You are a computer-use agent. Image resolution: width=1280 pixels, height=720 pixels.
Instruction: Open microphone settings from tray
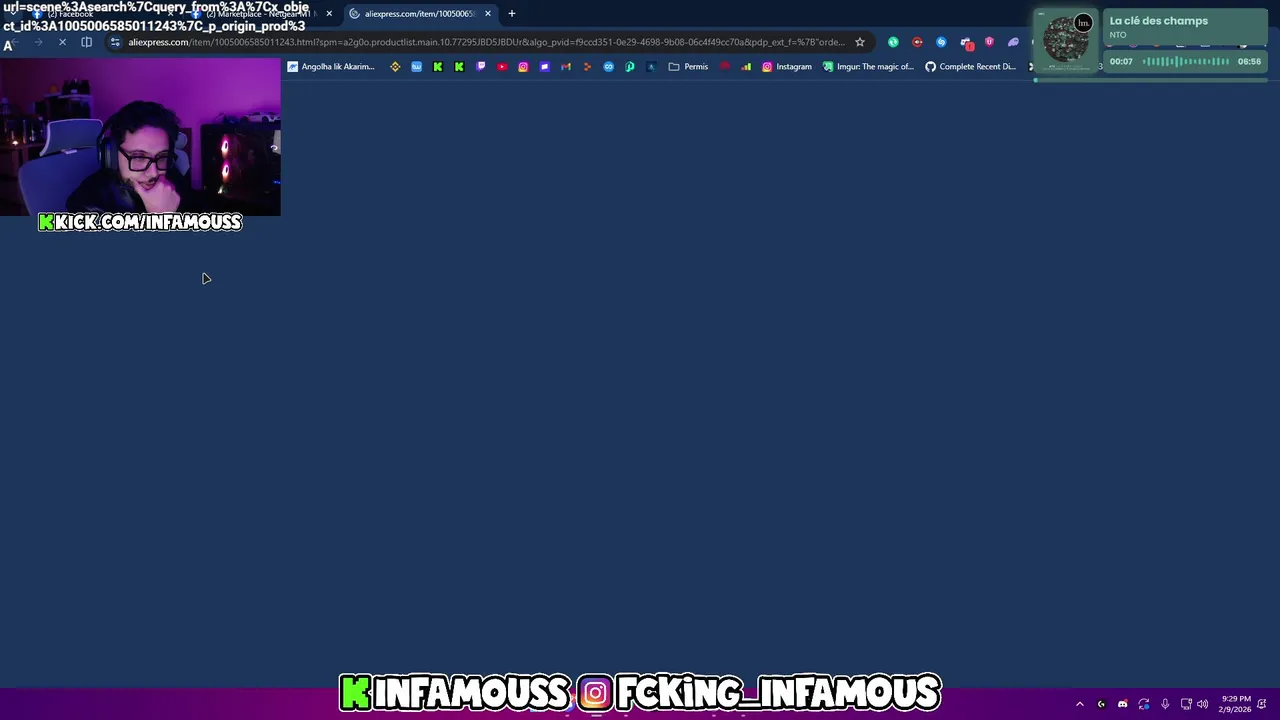[x=1165, y=704]
